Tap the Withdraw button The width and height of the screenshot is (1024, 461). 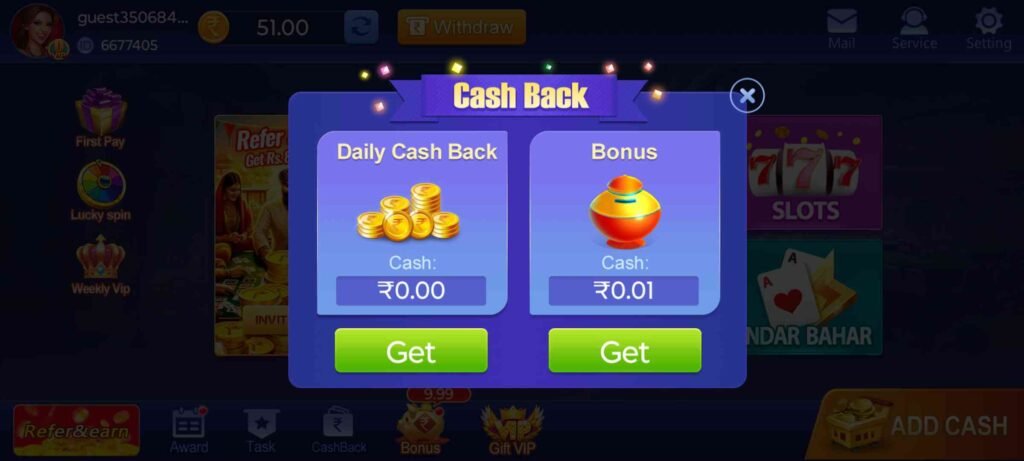click(462, 27)
